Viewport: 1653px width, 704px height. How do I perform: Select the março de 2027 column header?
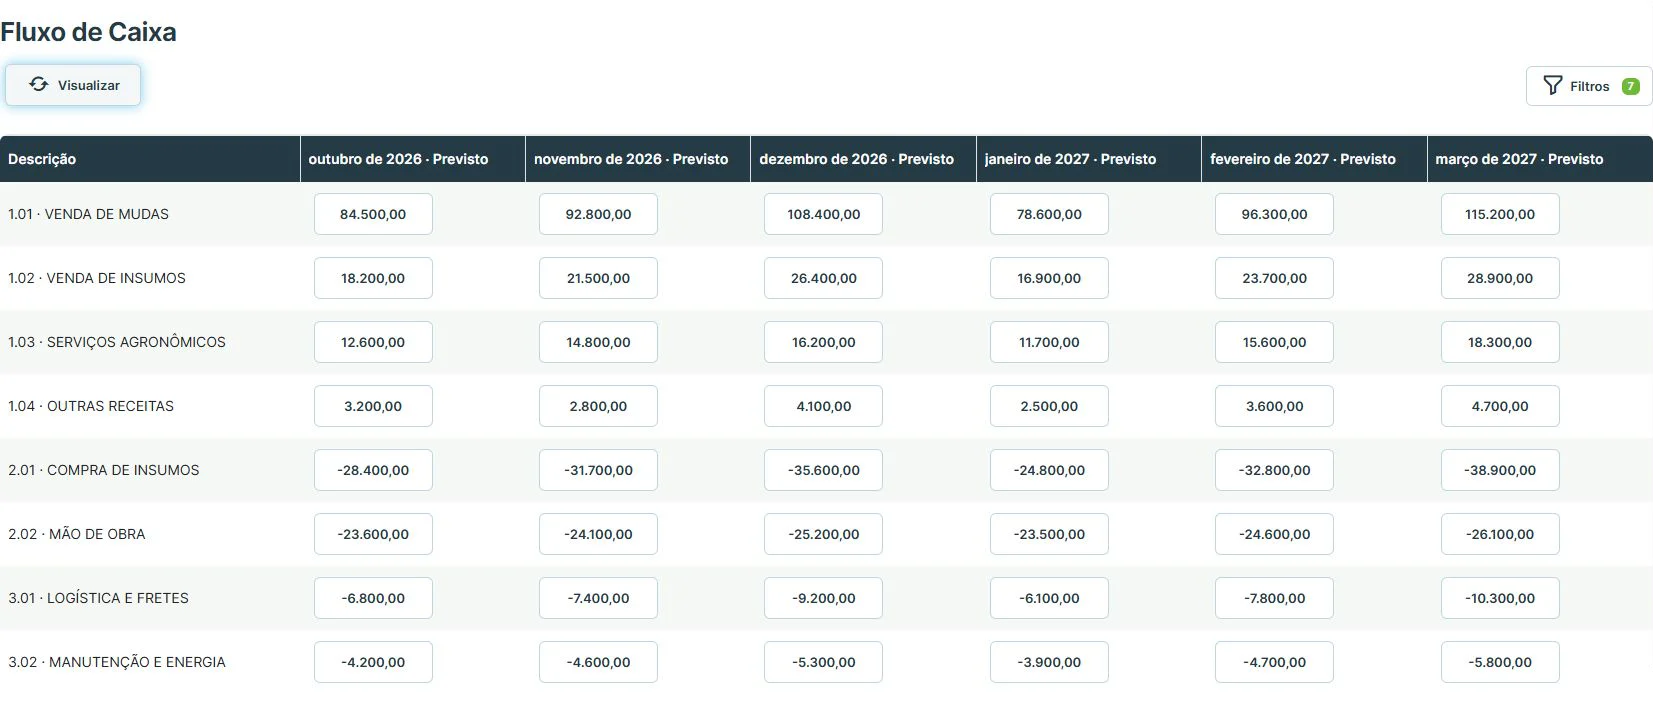pos(1540,159)
